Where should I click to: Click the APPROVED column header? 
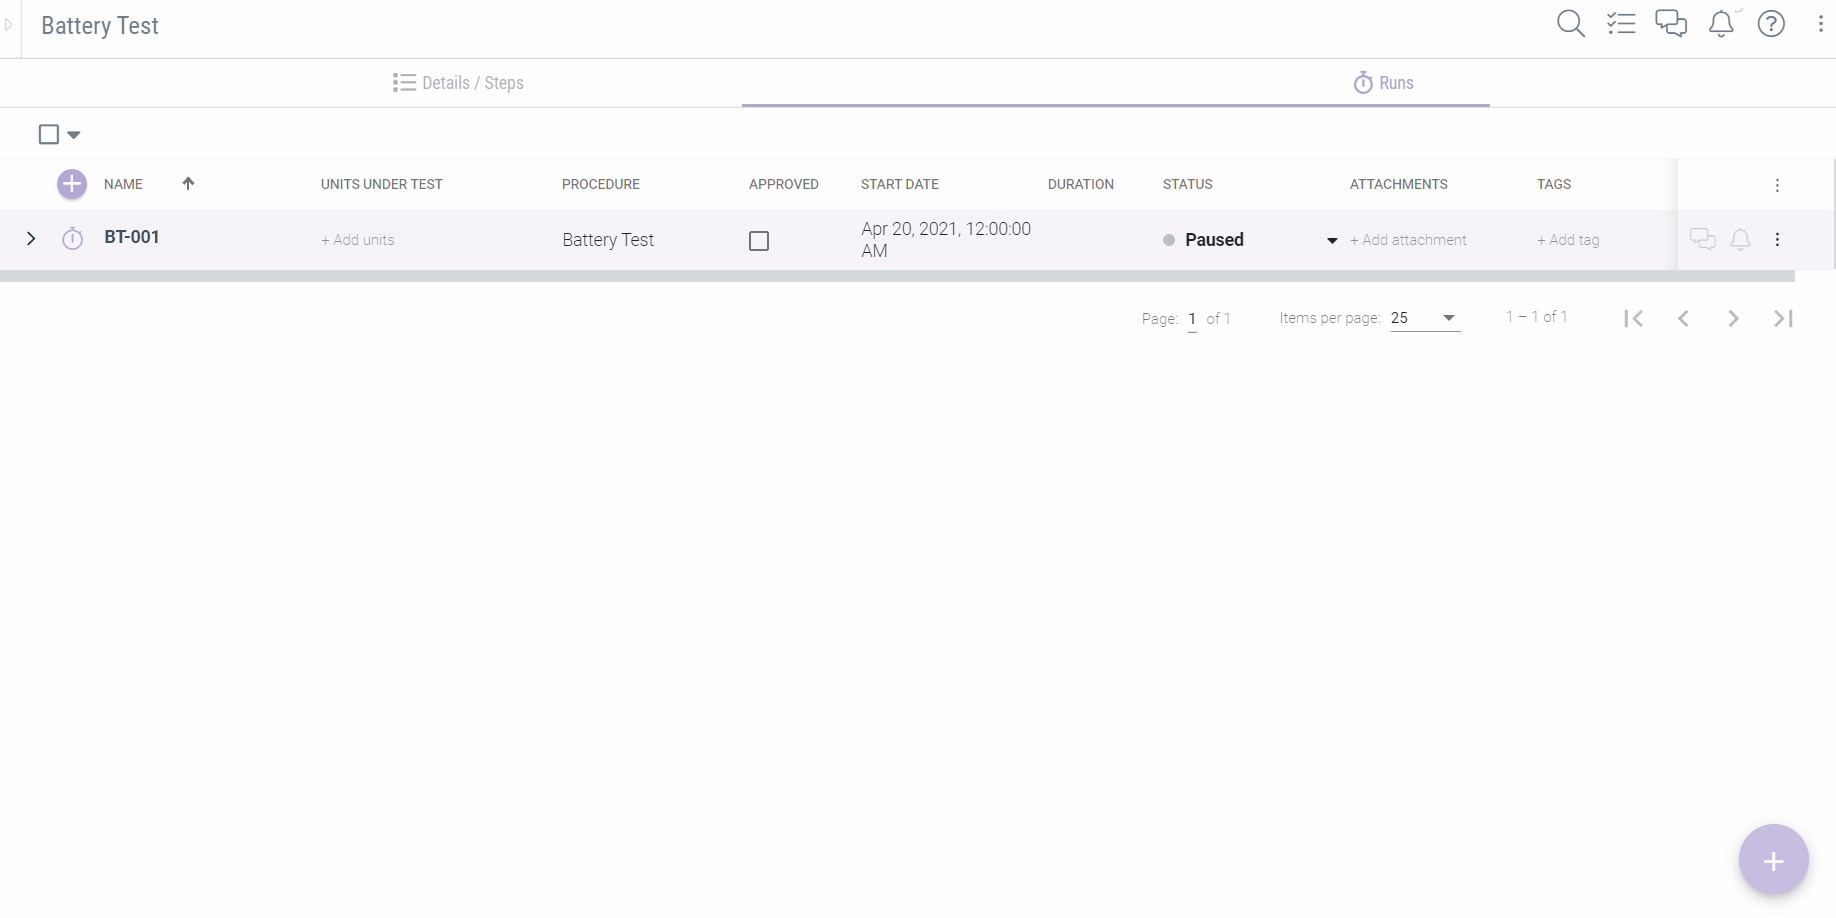pyautogui.click(x=783, y=184)
